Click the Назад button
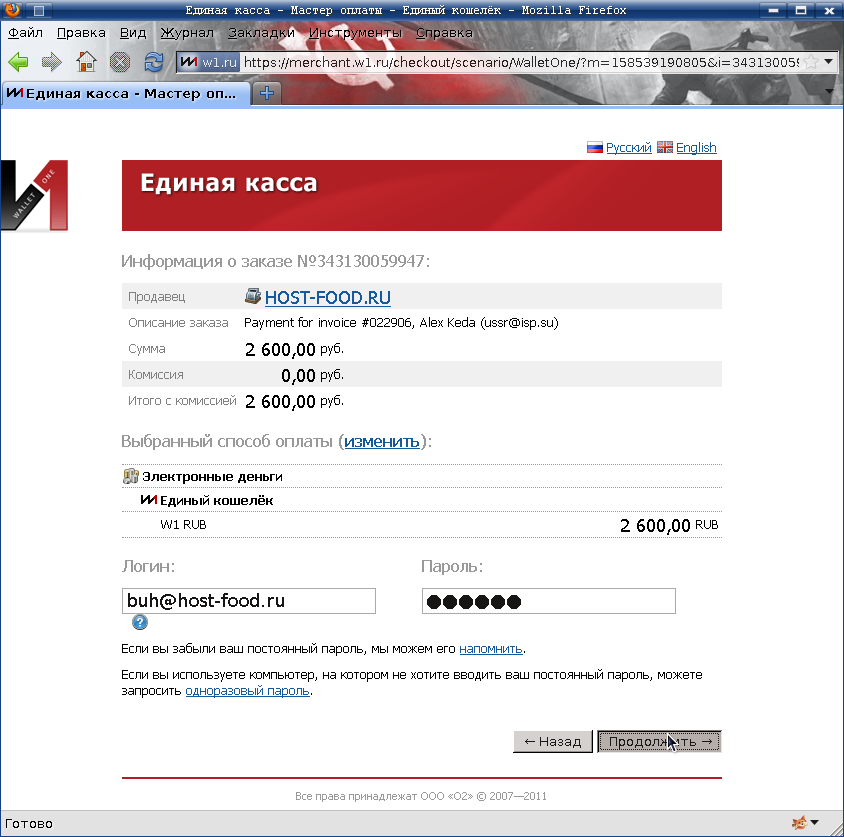844x837 pixels. coord(553,742)
